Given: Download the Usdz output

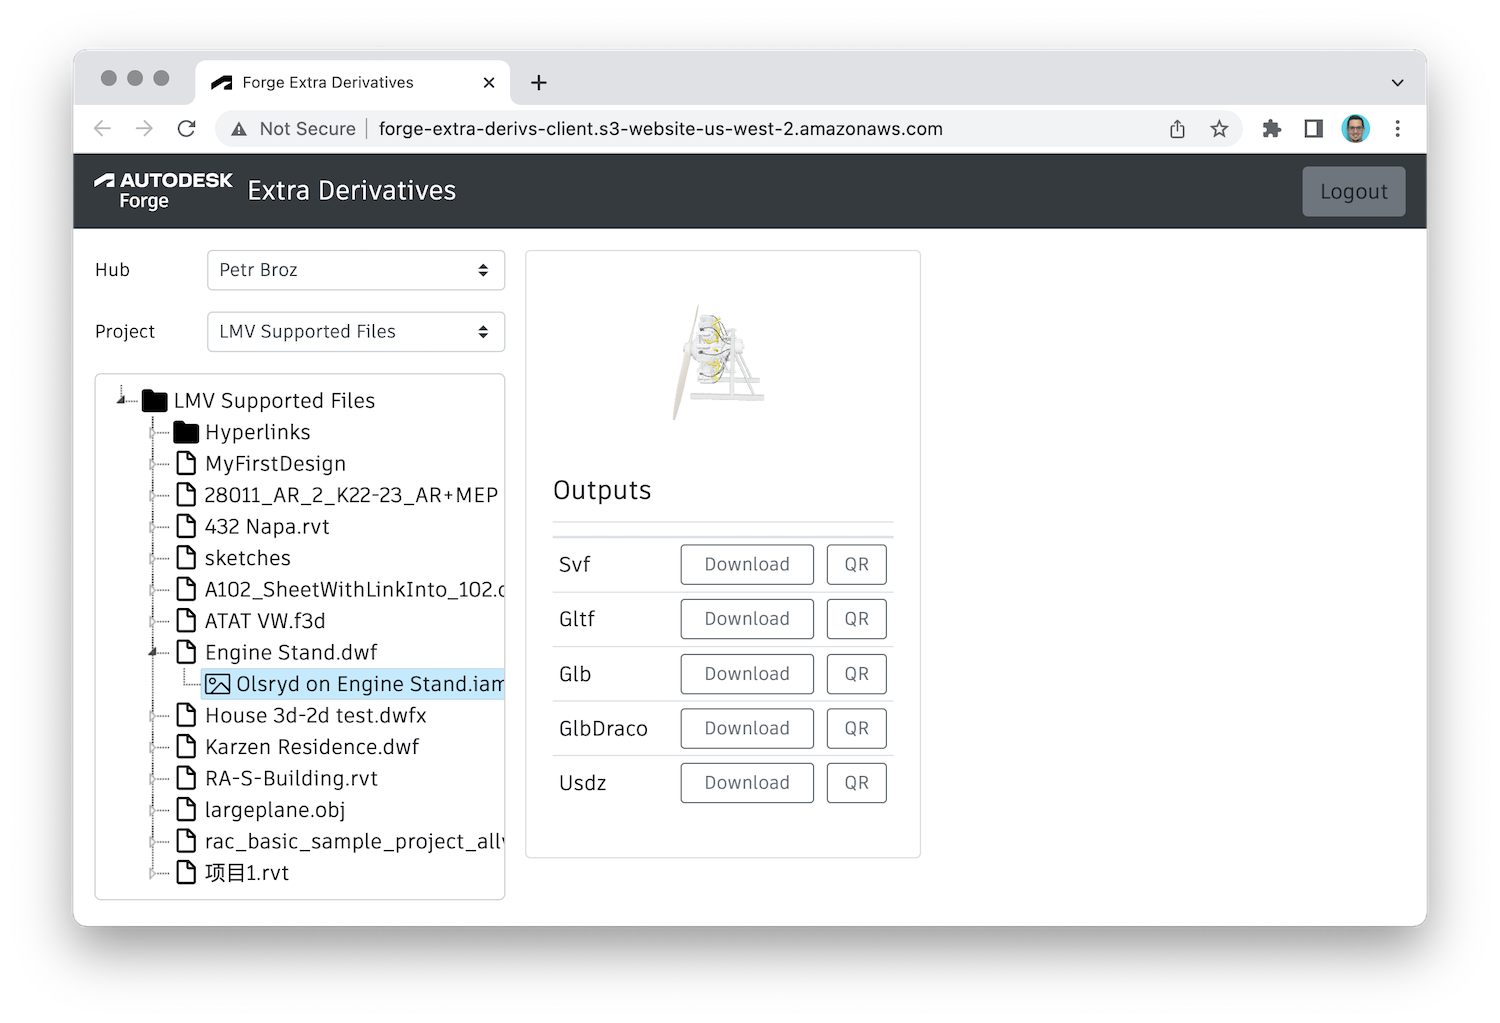Looking at the screenshot, I should click(747, 783).
